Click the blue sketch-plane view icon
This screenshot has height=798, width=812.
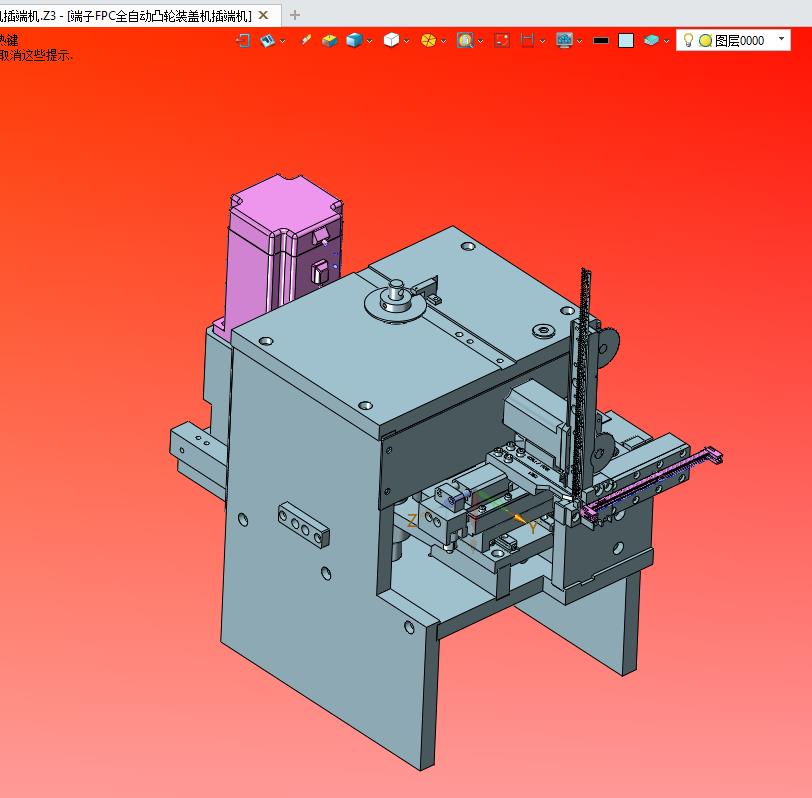(268, 40)
